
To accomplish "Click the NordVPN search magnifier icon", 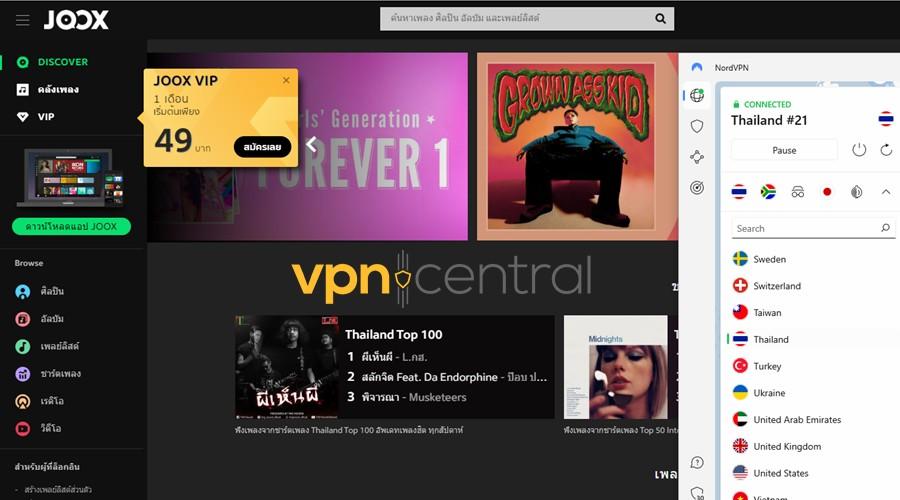I will tap(885, 228).
